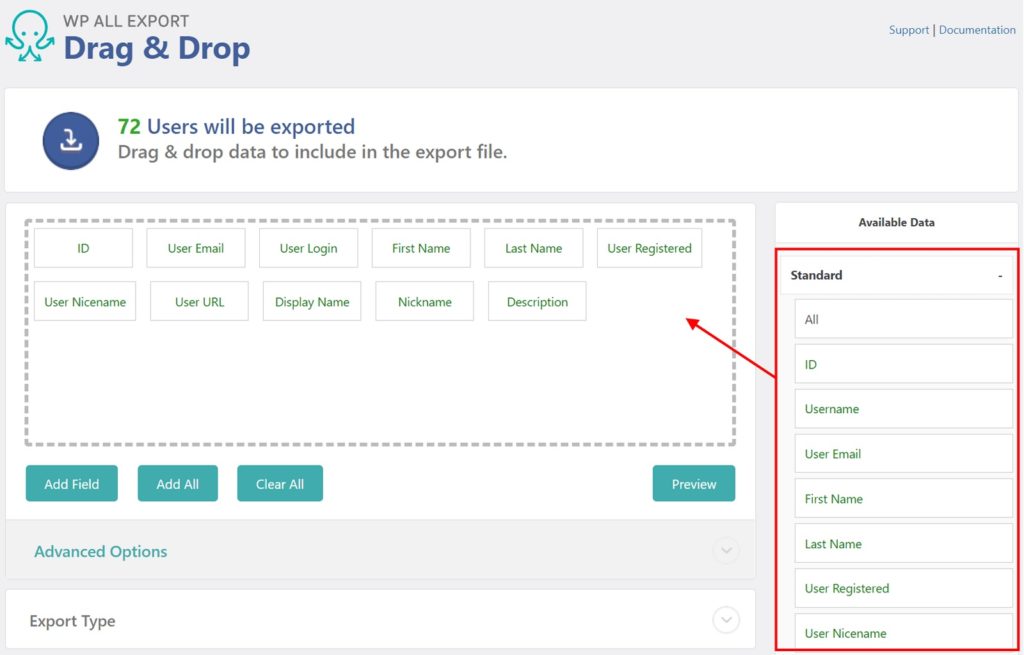Viewport: 1024px width, 655px height.
Task: Collapse the Standard section in Available Data
Action: 999,275
